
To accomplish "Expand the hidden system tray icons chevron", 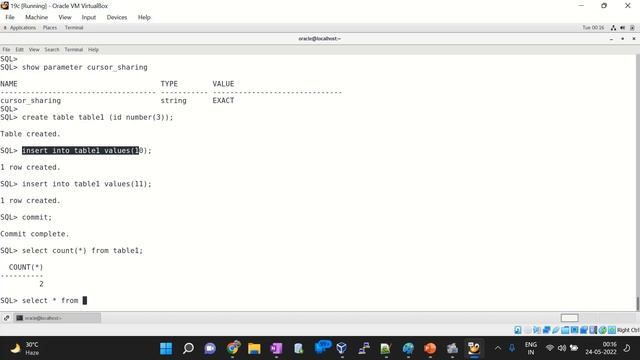I will click(x=498, y=348).
